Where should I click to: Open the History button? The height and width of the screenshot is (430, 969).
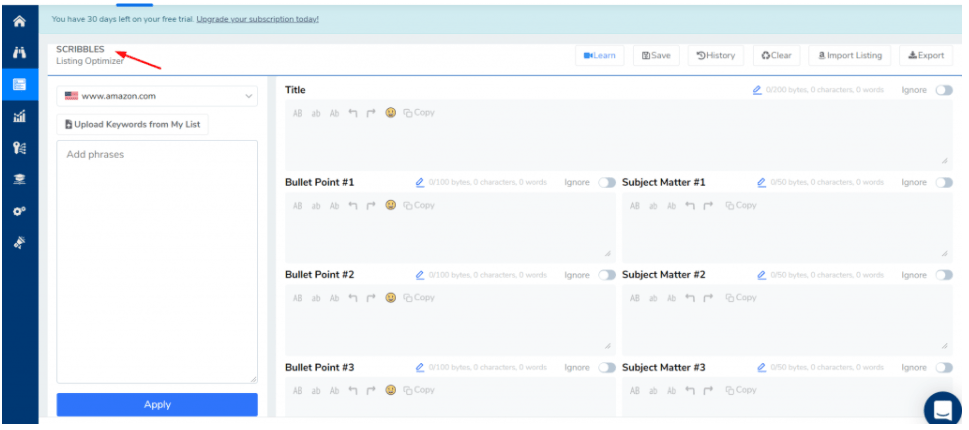point(716,56)
